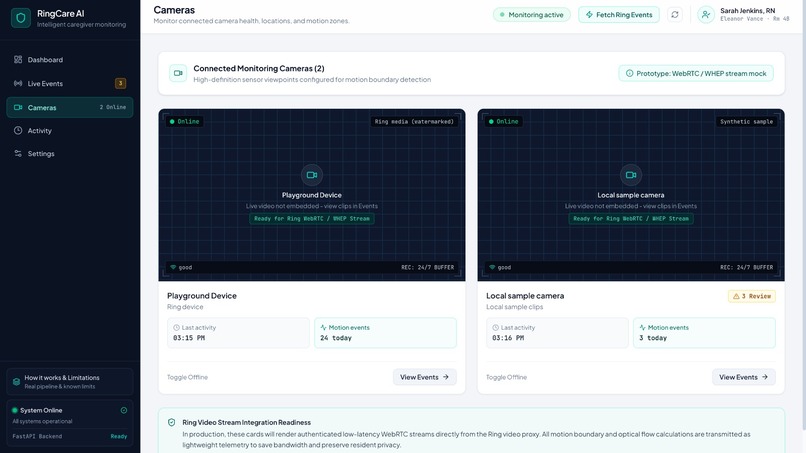This screenshot has height=453, width=806.
Task: Click Motion events 24 today tile
Action: pos(386,333)
